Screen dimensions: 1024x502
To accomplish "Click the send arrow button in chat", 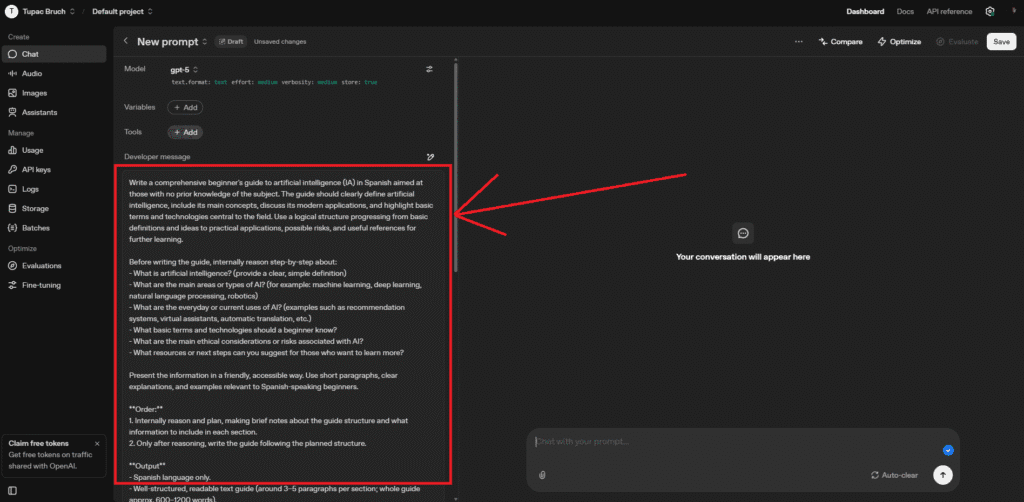I will pos(942,475).
